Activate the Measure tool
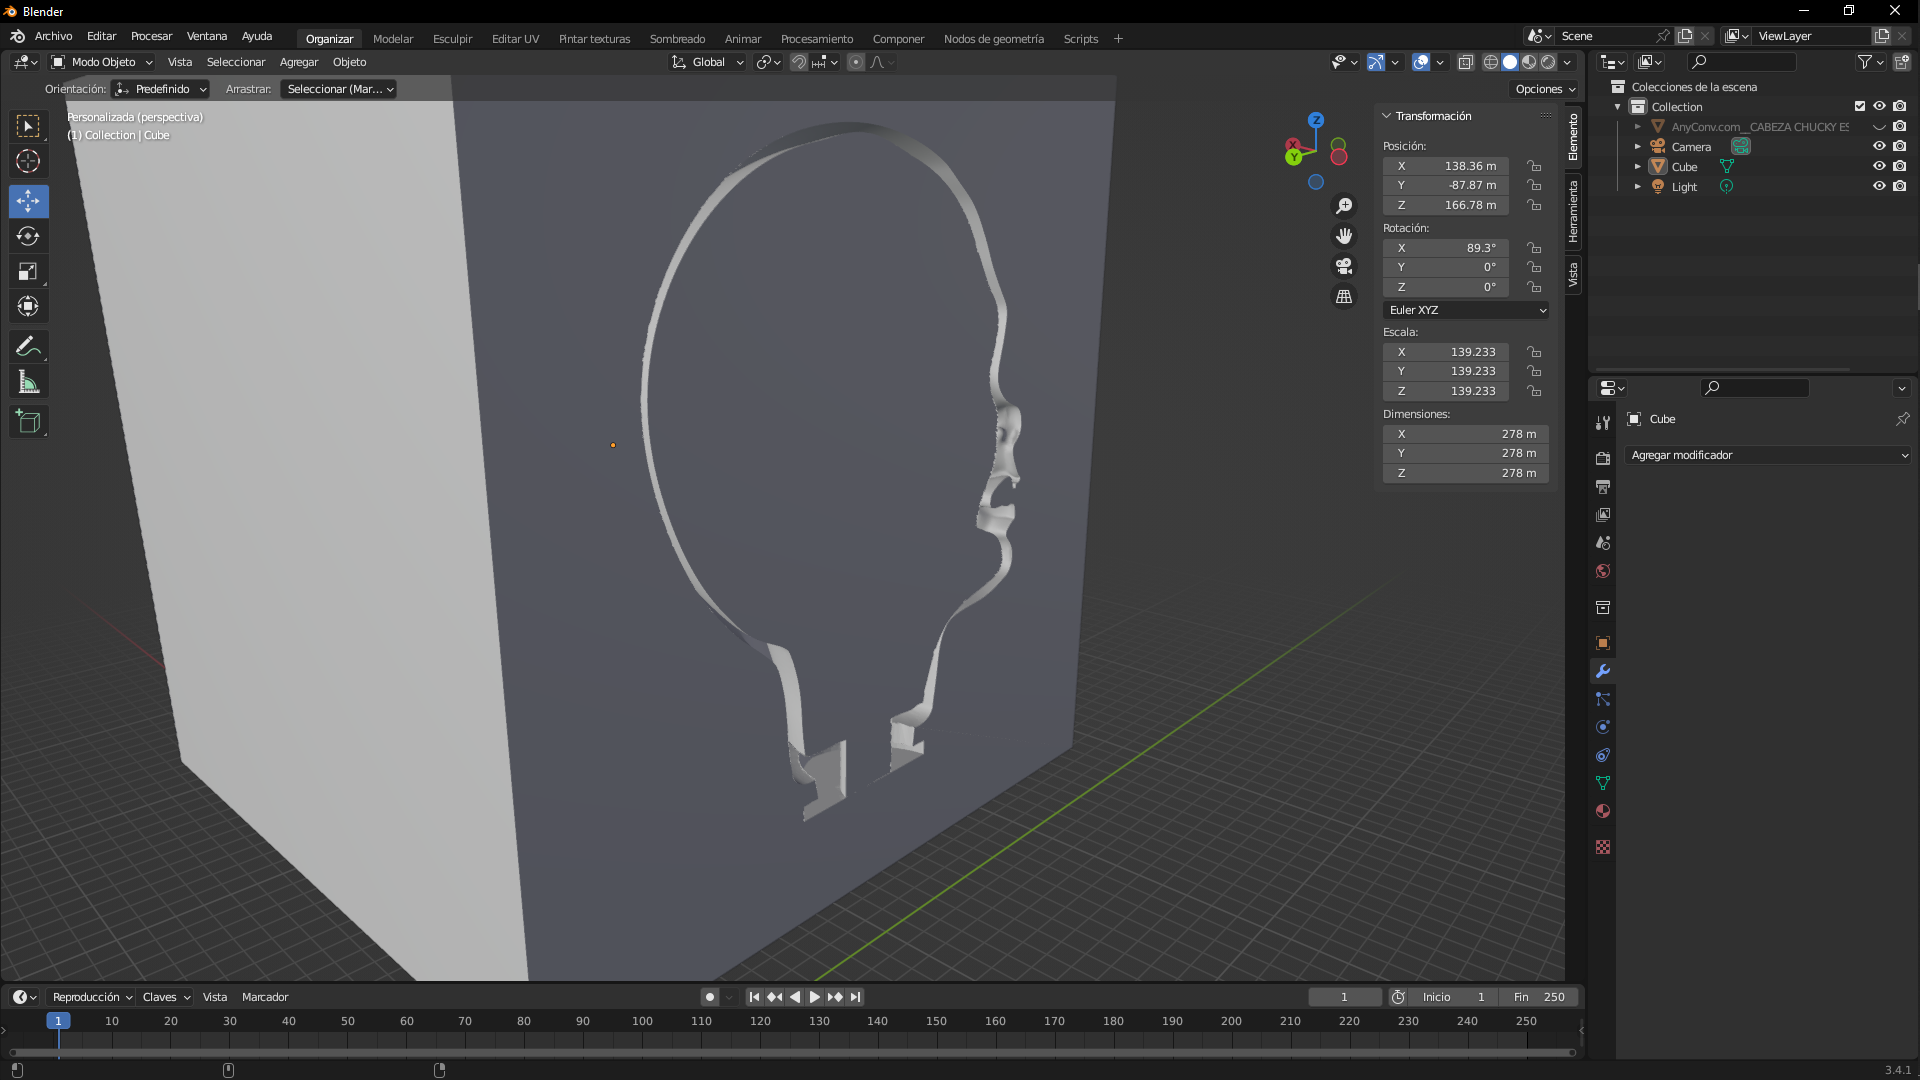Image resolution: width=1920 pixels, height=1080 pixels. tap(28, 382)
